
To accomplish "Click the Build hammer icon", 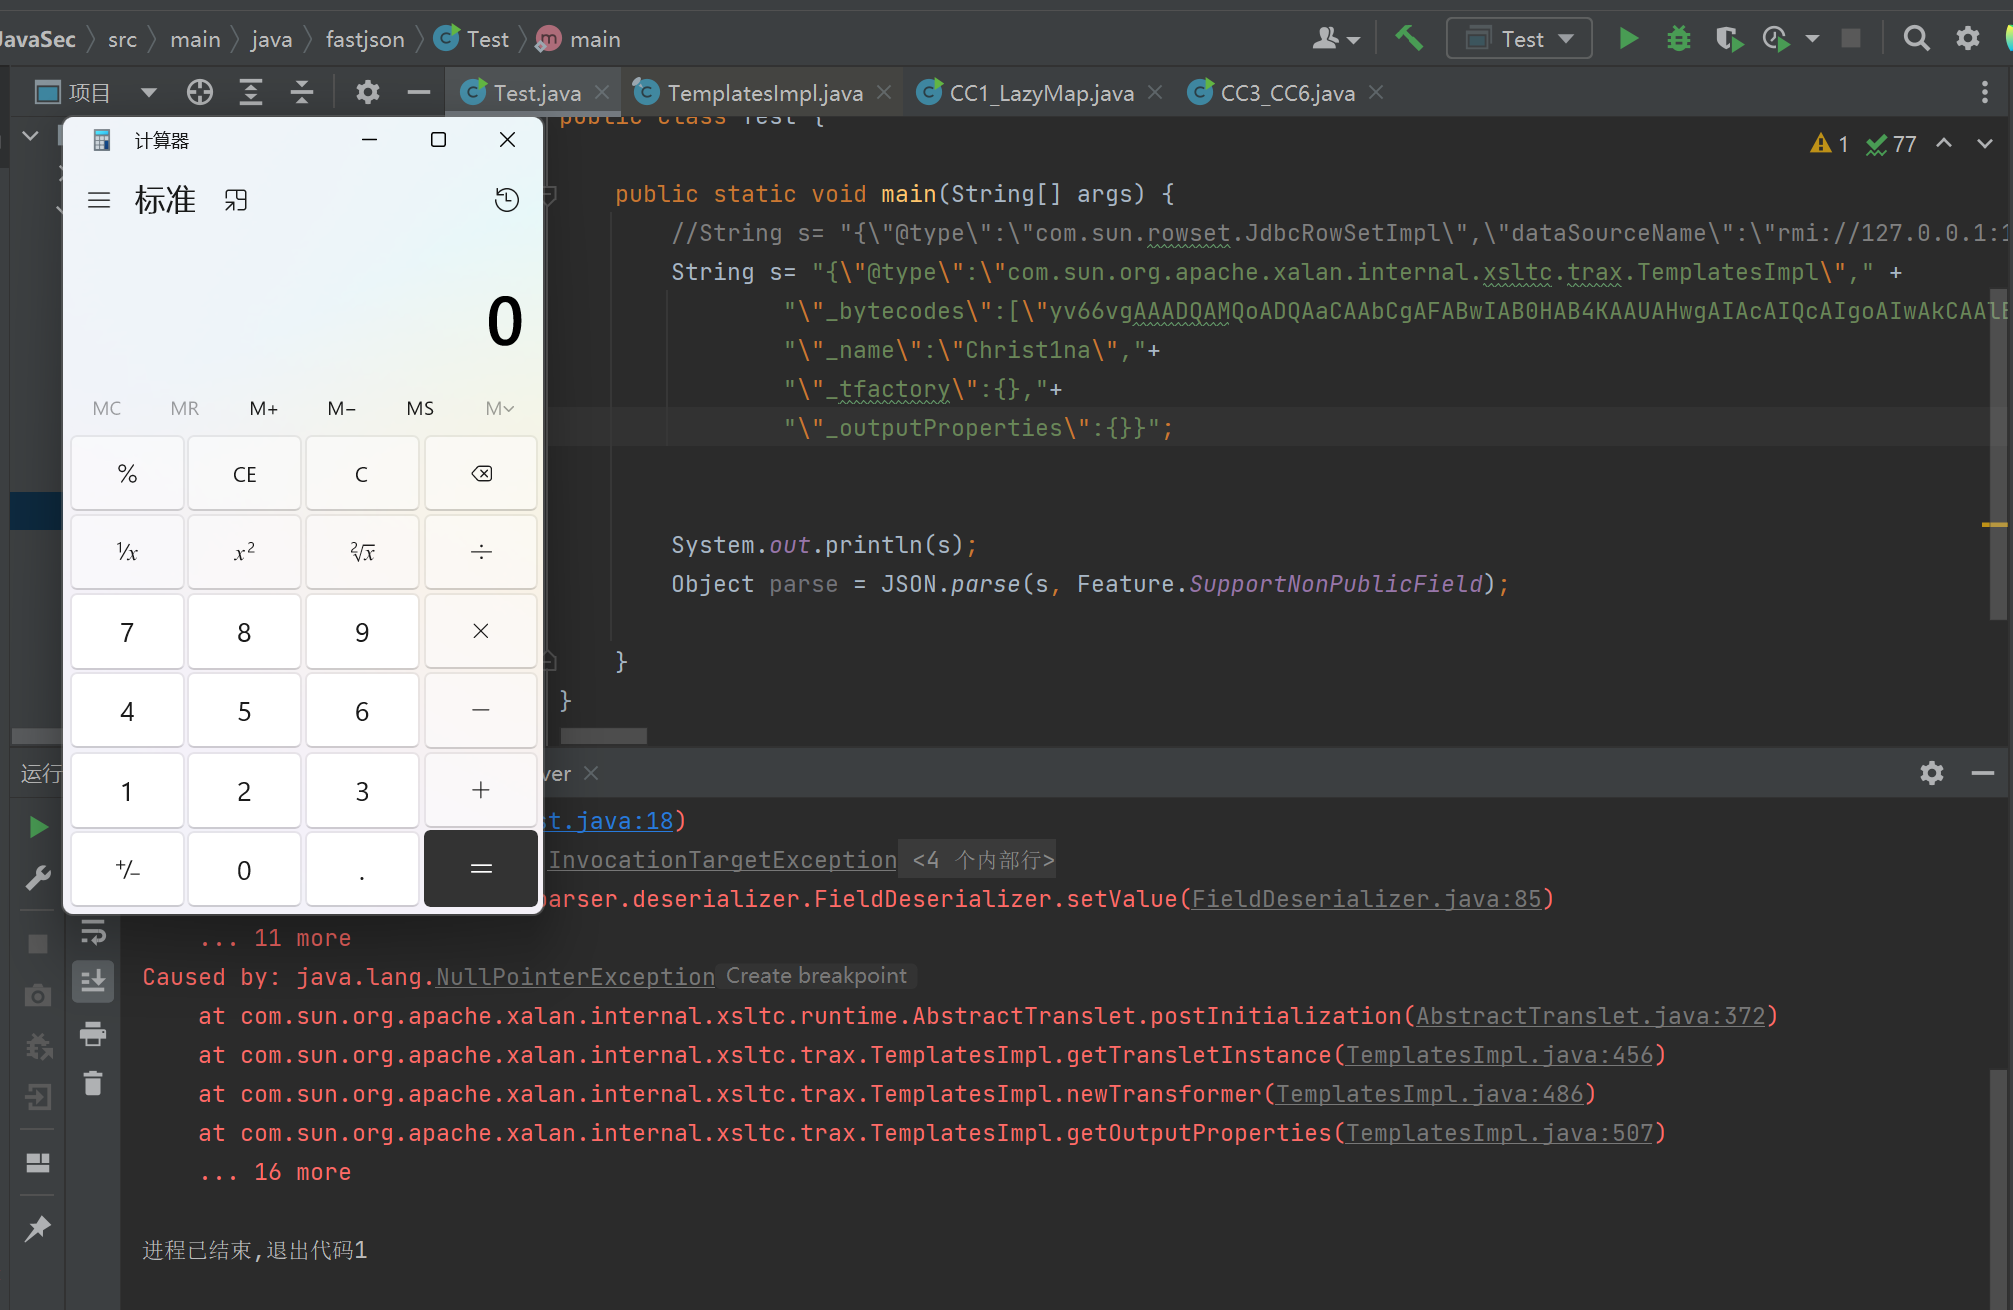I will [1409, 39].
